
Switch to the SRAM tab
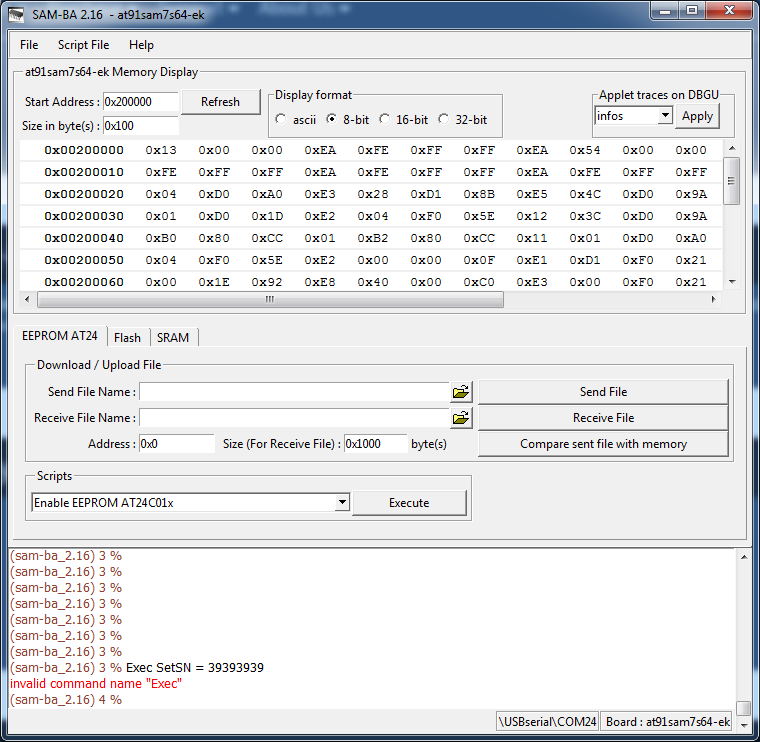(x=173, y=337)
